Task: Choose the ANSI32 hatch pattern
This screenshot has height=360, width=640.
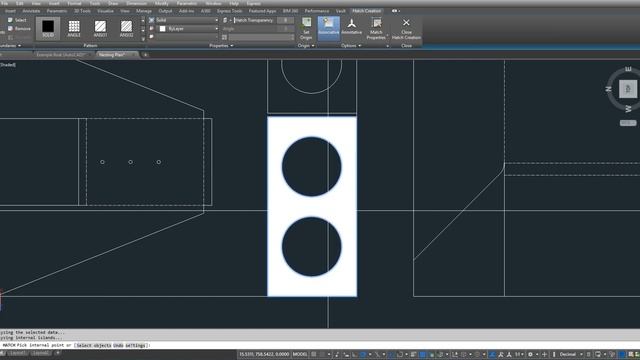Action: coord(127,28)
